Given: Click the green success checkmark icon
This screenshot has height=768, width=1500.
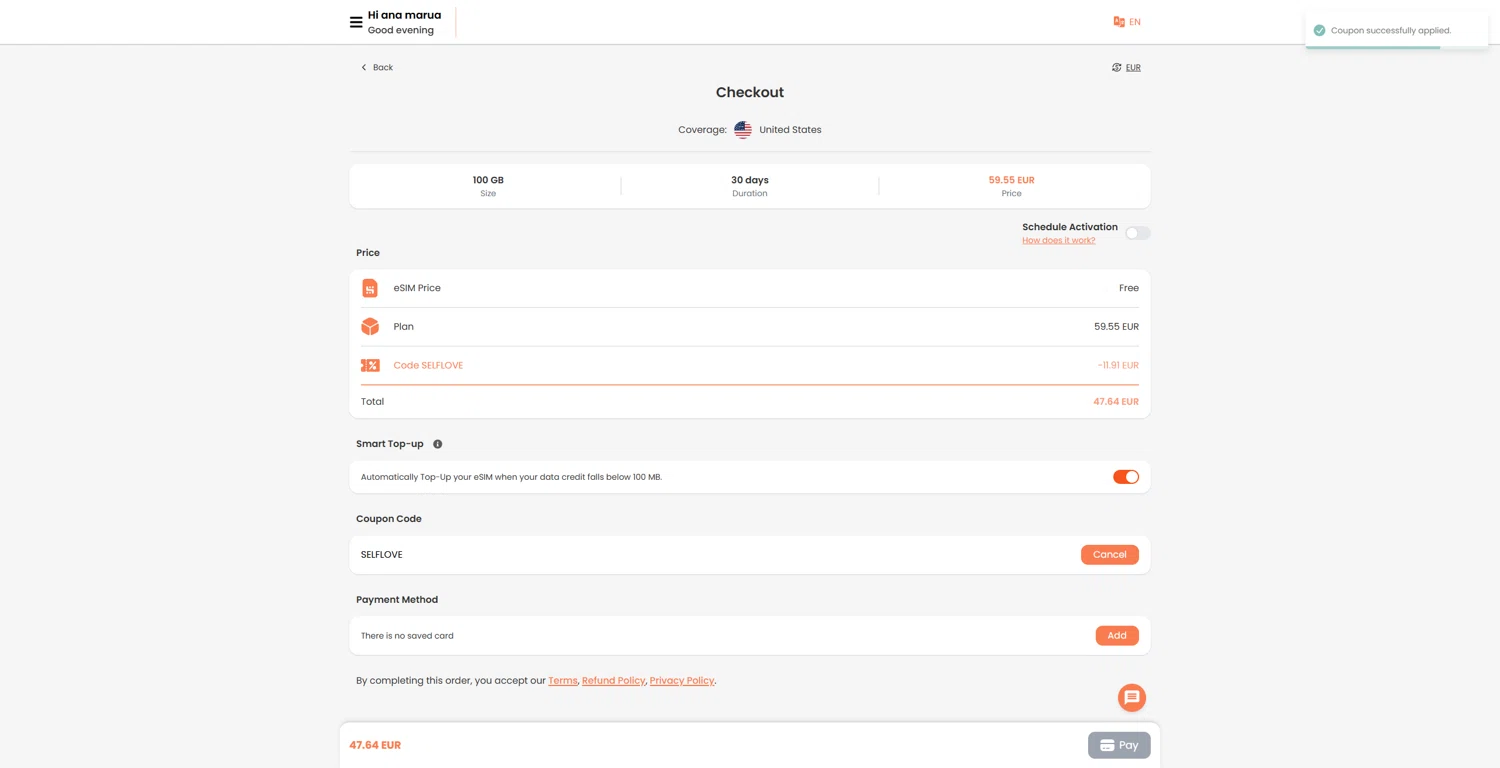Looking at the screenshot, I should point(1319,30).
